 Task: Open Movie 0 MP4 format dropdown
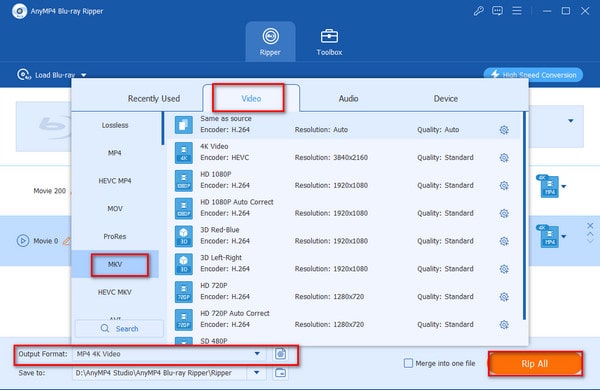563,237
